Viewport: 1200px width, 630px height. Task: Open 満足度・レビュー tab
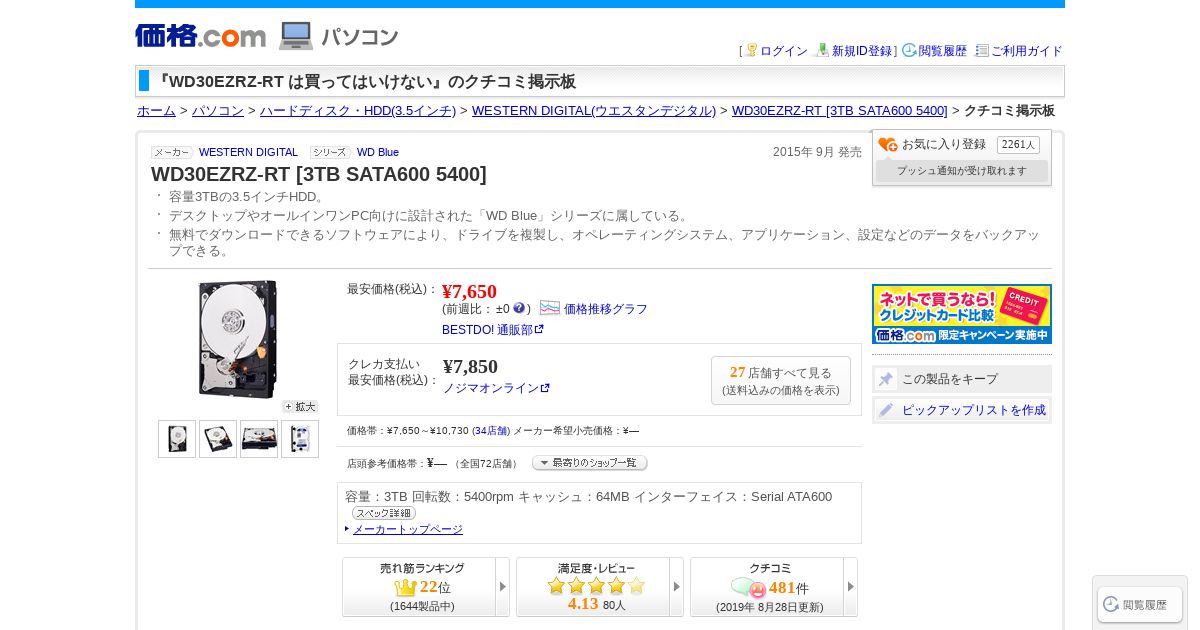[593, 587]
